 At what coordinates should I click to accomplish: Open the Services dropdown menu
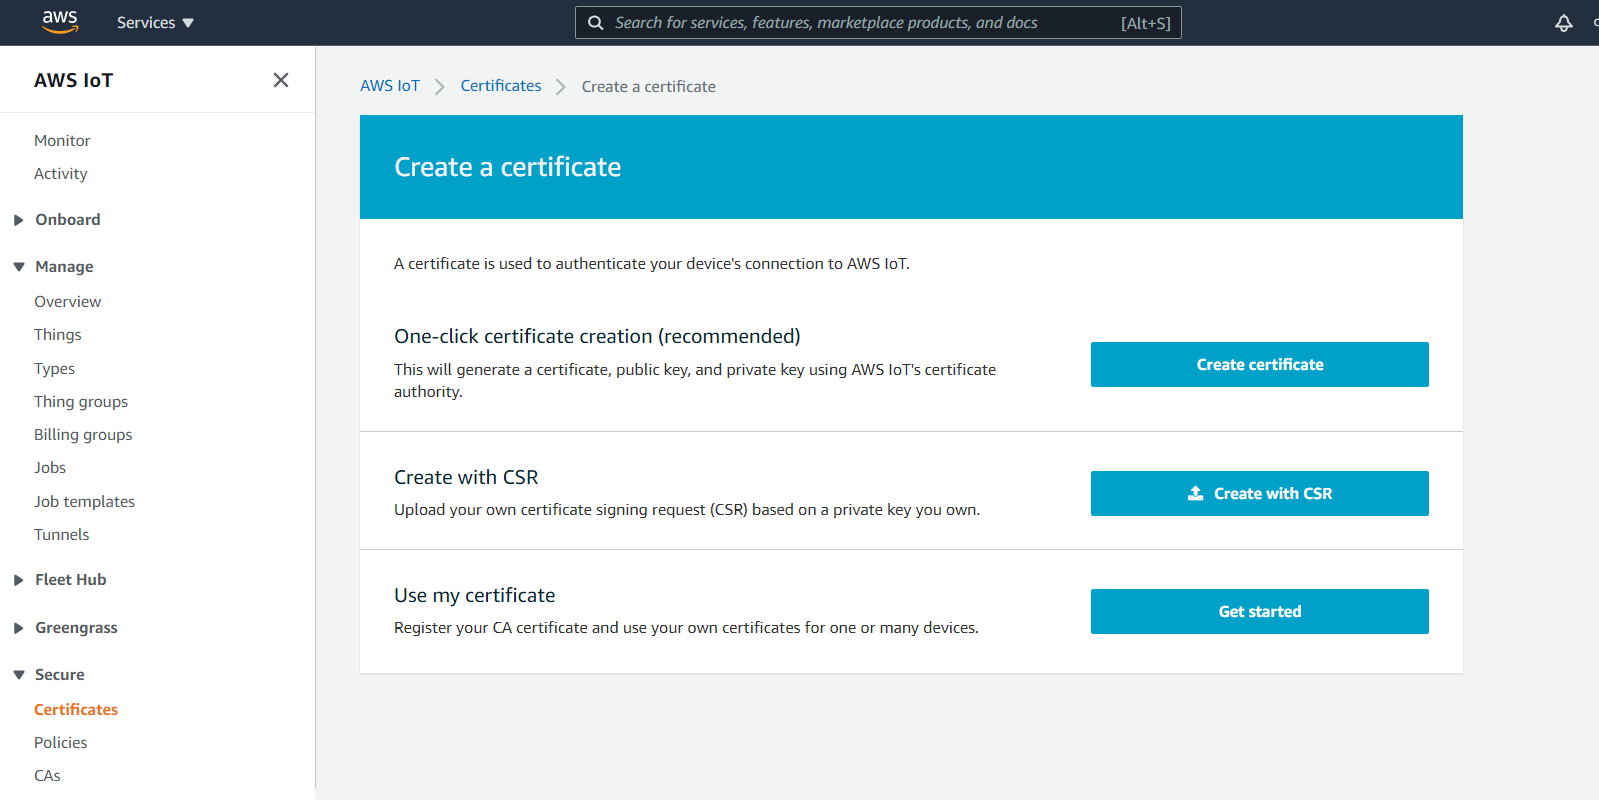tap(155, 22)
